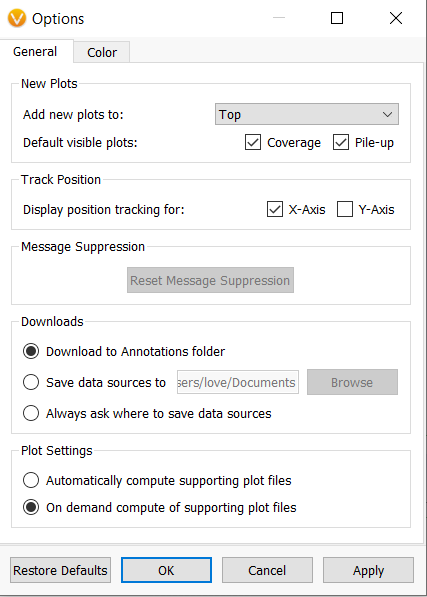Select Download to Annotations folder option
The image size is (427, 597).
(31, 351)
